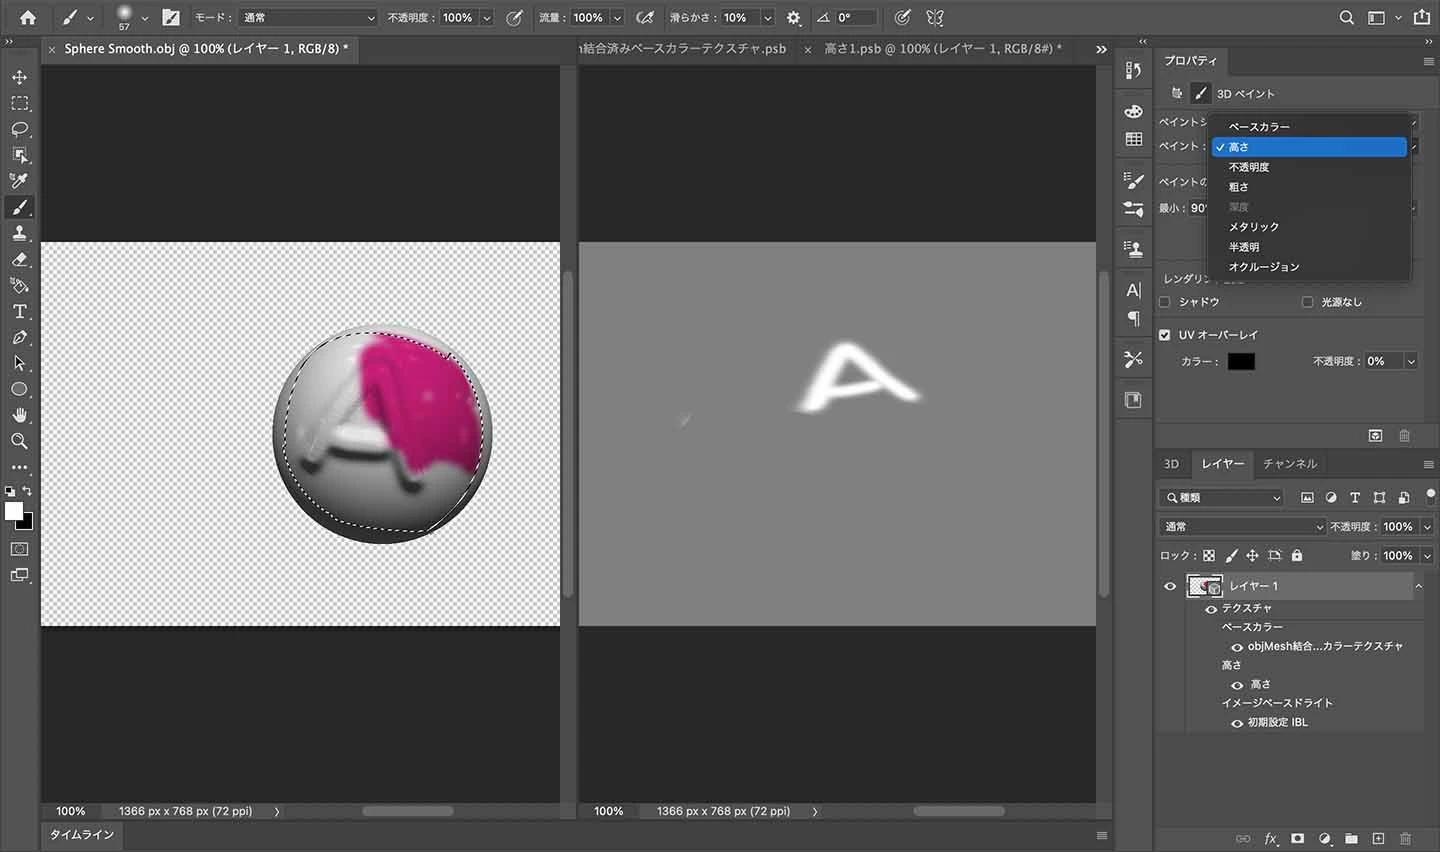Enable the シャドウ checkbox

point(1164,302)
